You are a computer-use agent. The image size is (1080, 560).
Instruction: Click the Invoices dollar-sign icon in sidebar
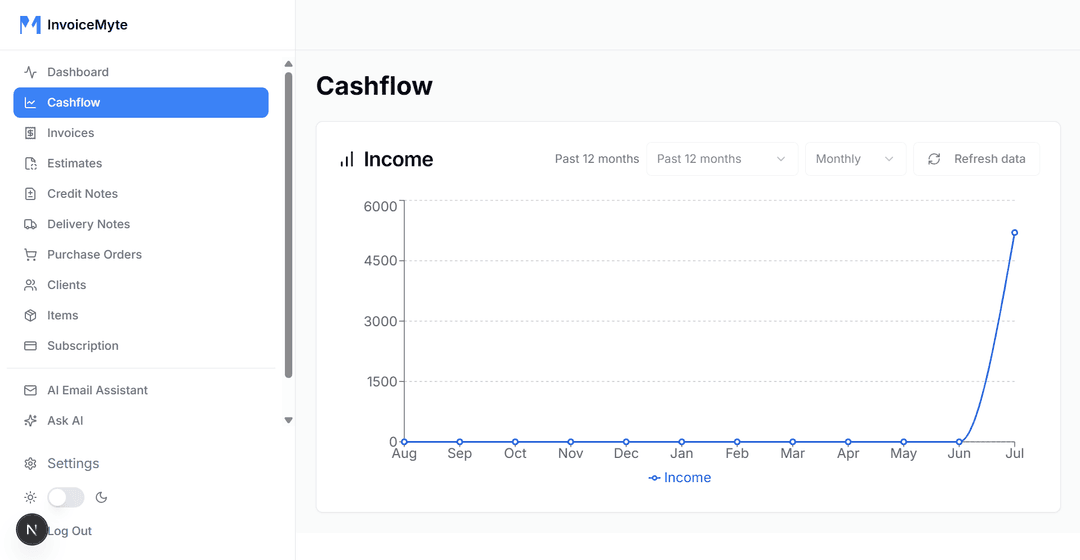(x=30, y=133)
